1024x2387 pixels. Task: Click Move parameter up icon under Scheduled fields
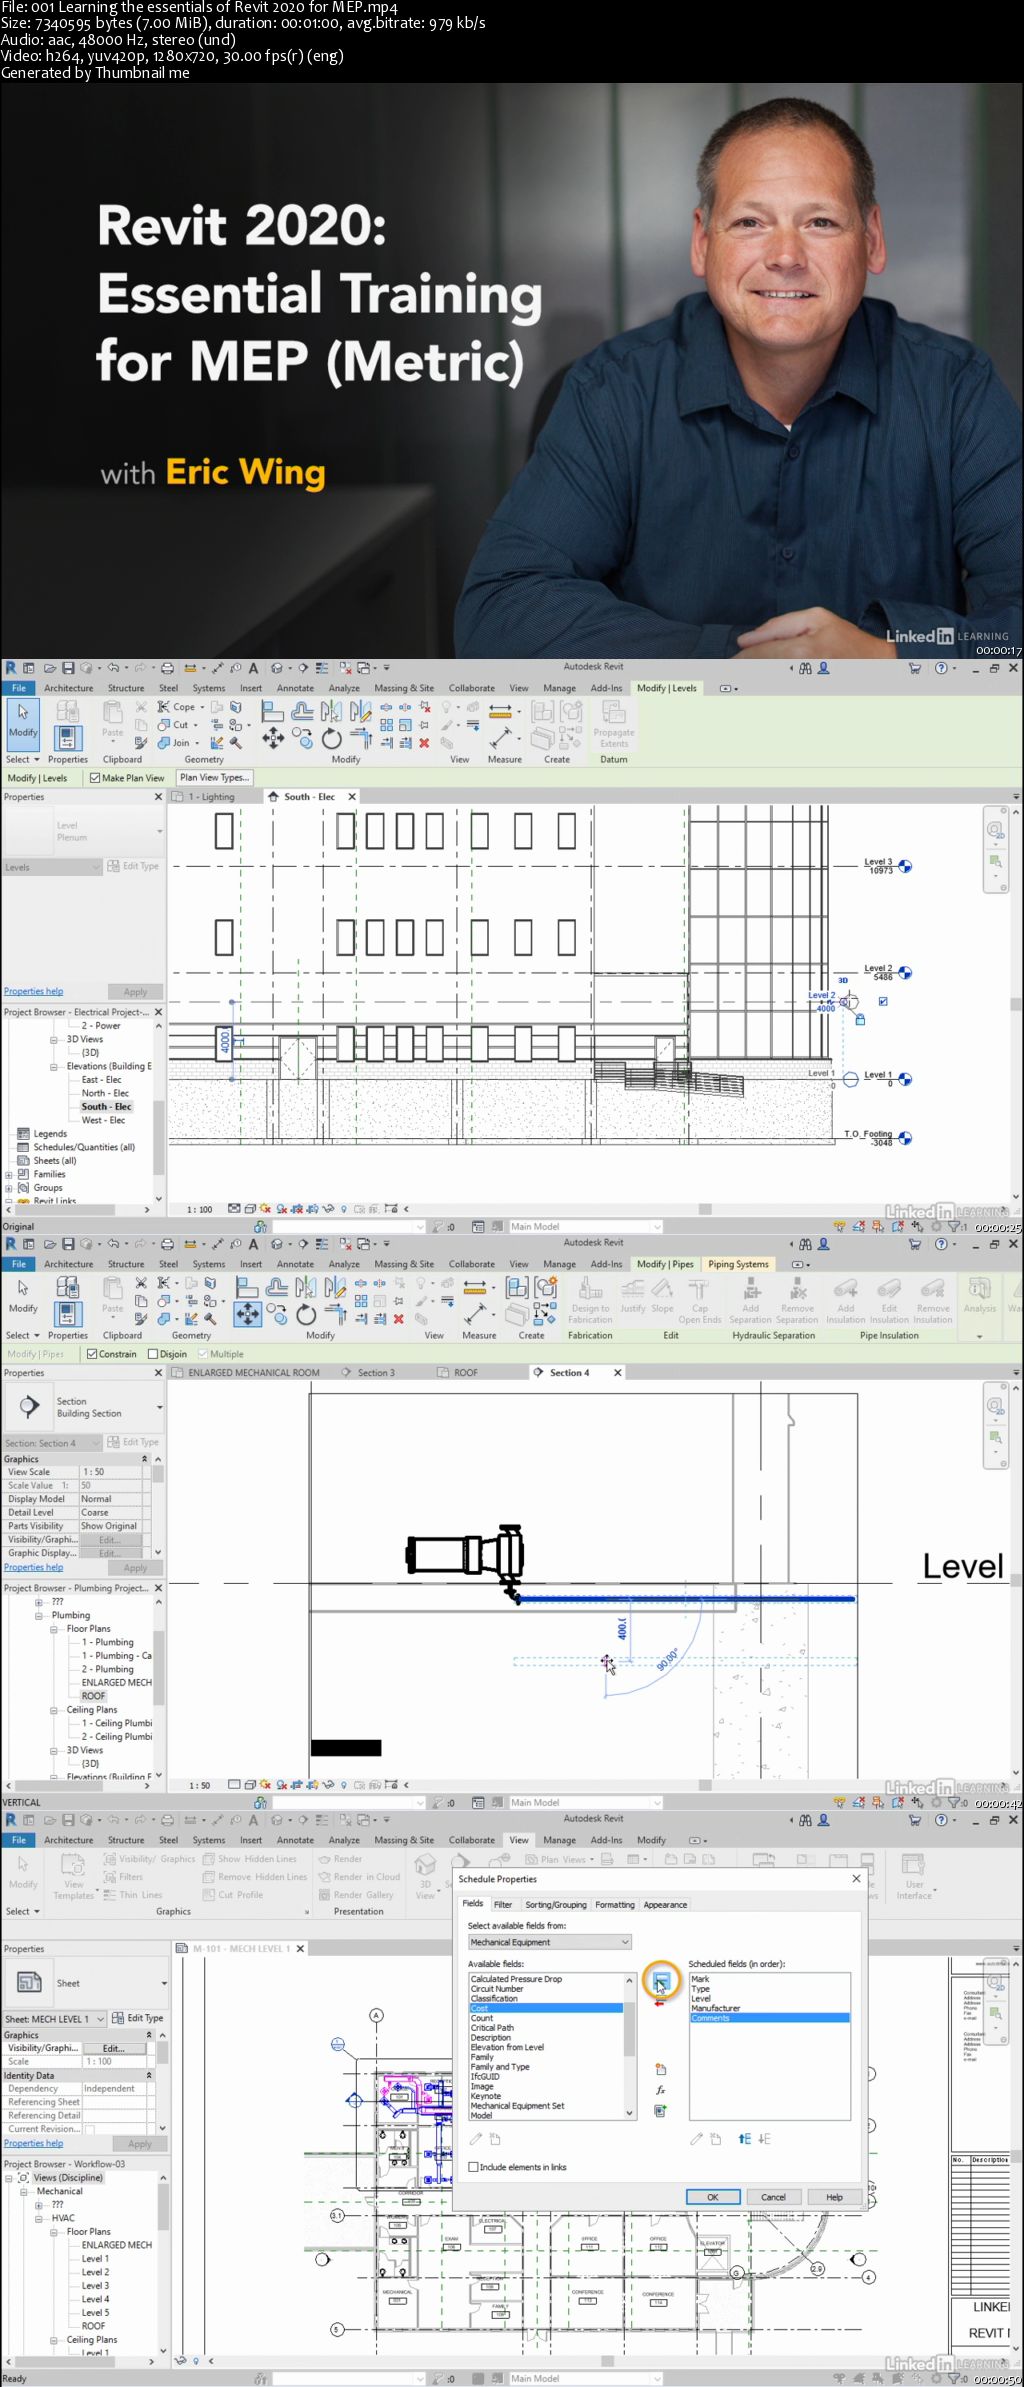tap(744, 2139)
